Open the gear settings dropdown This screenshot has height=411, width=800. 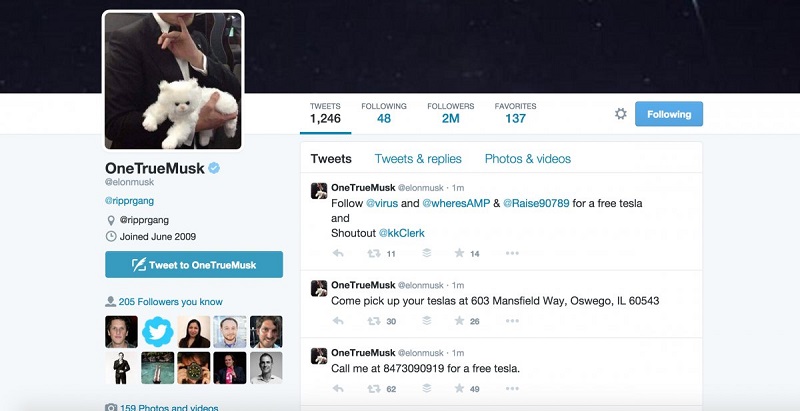coord(620,114)
